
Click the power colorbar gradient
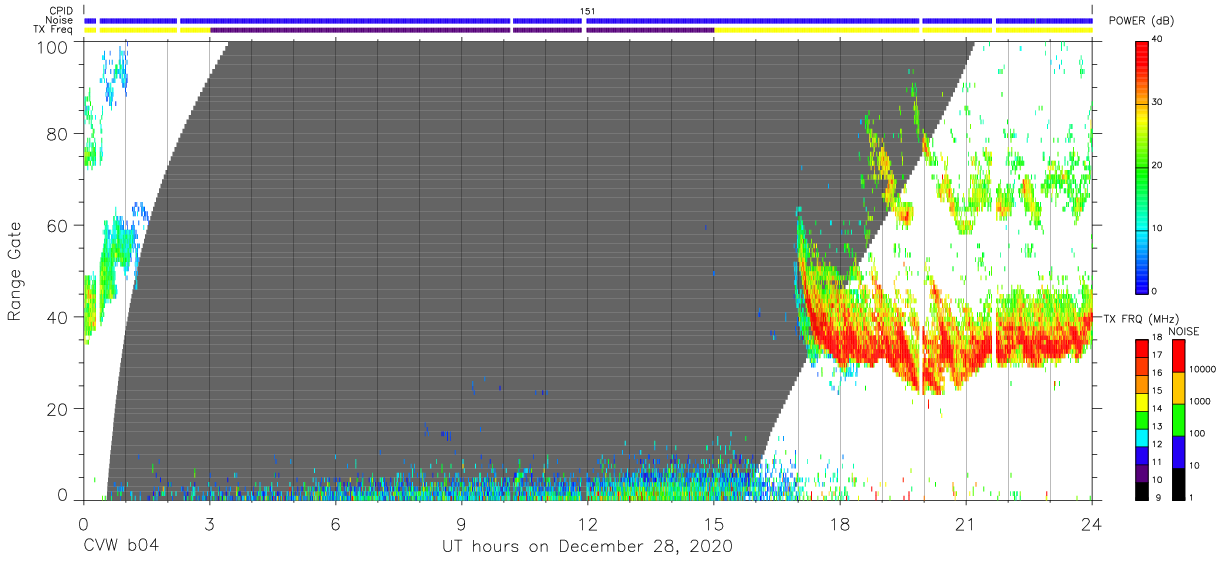[1142, 166]
